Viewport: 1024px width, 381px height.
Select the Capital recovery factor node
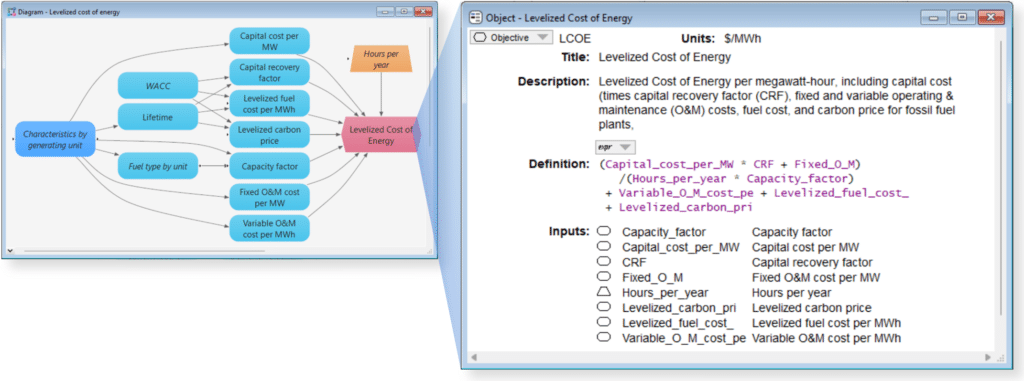[x=269, y=71]
